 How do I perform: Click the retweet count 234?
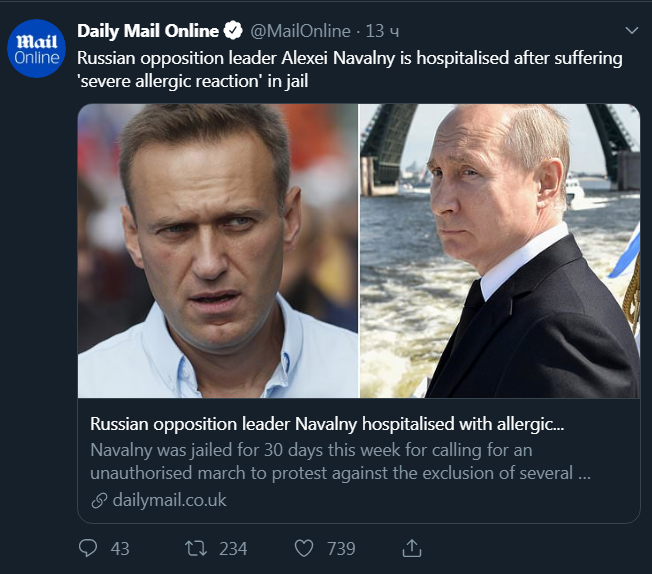(233, 548)
